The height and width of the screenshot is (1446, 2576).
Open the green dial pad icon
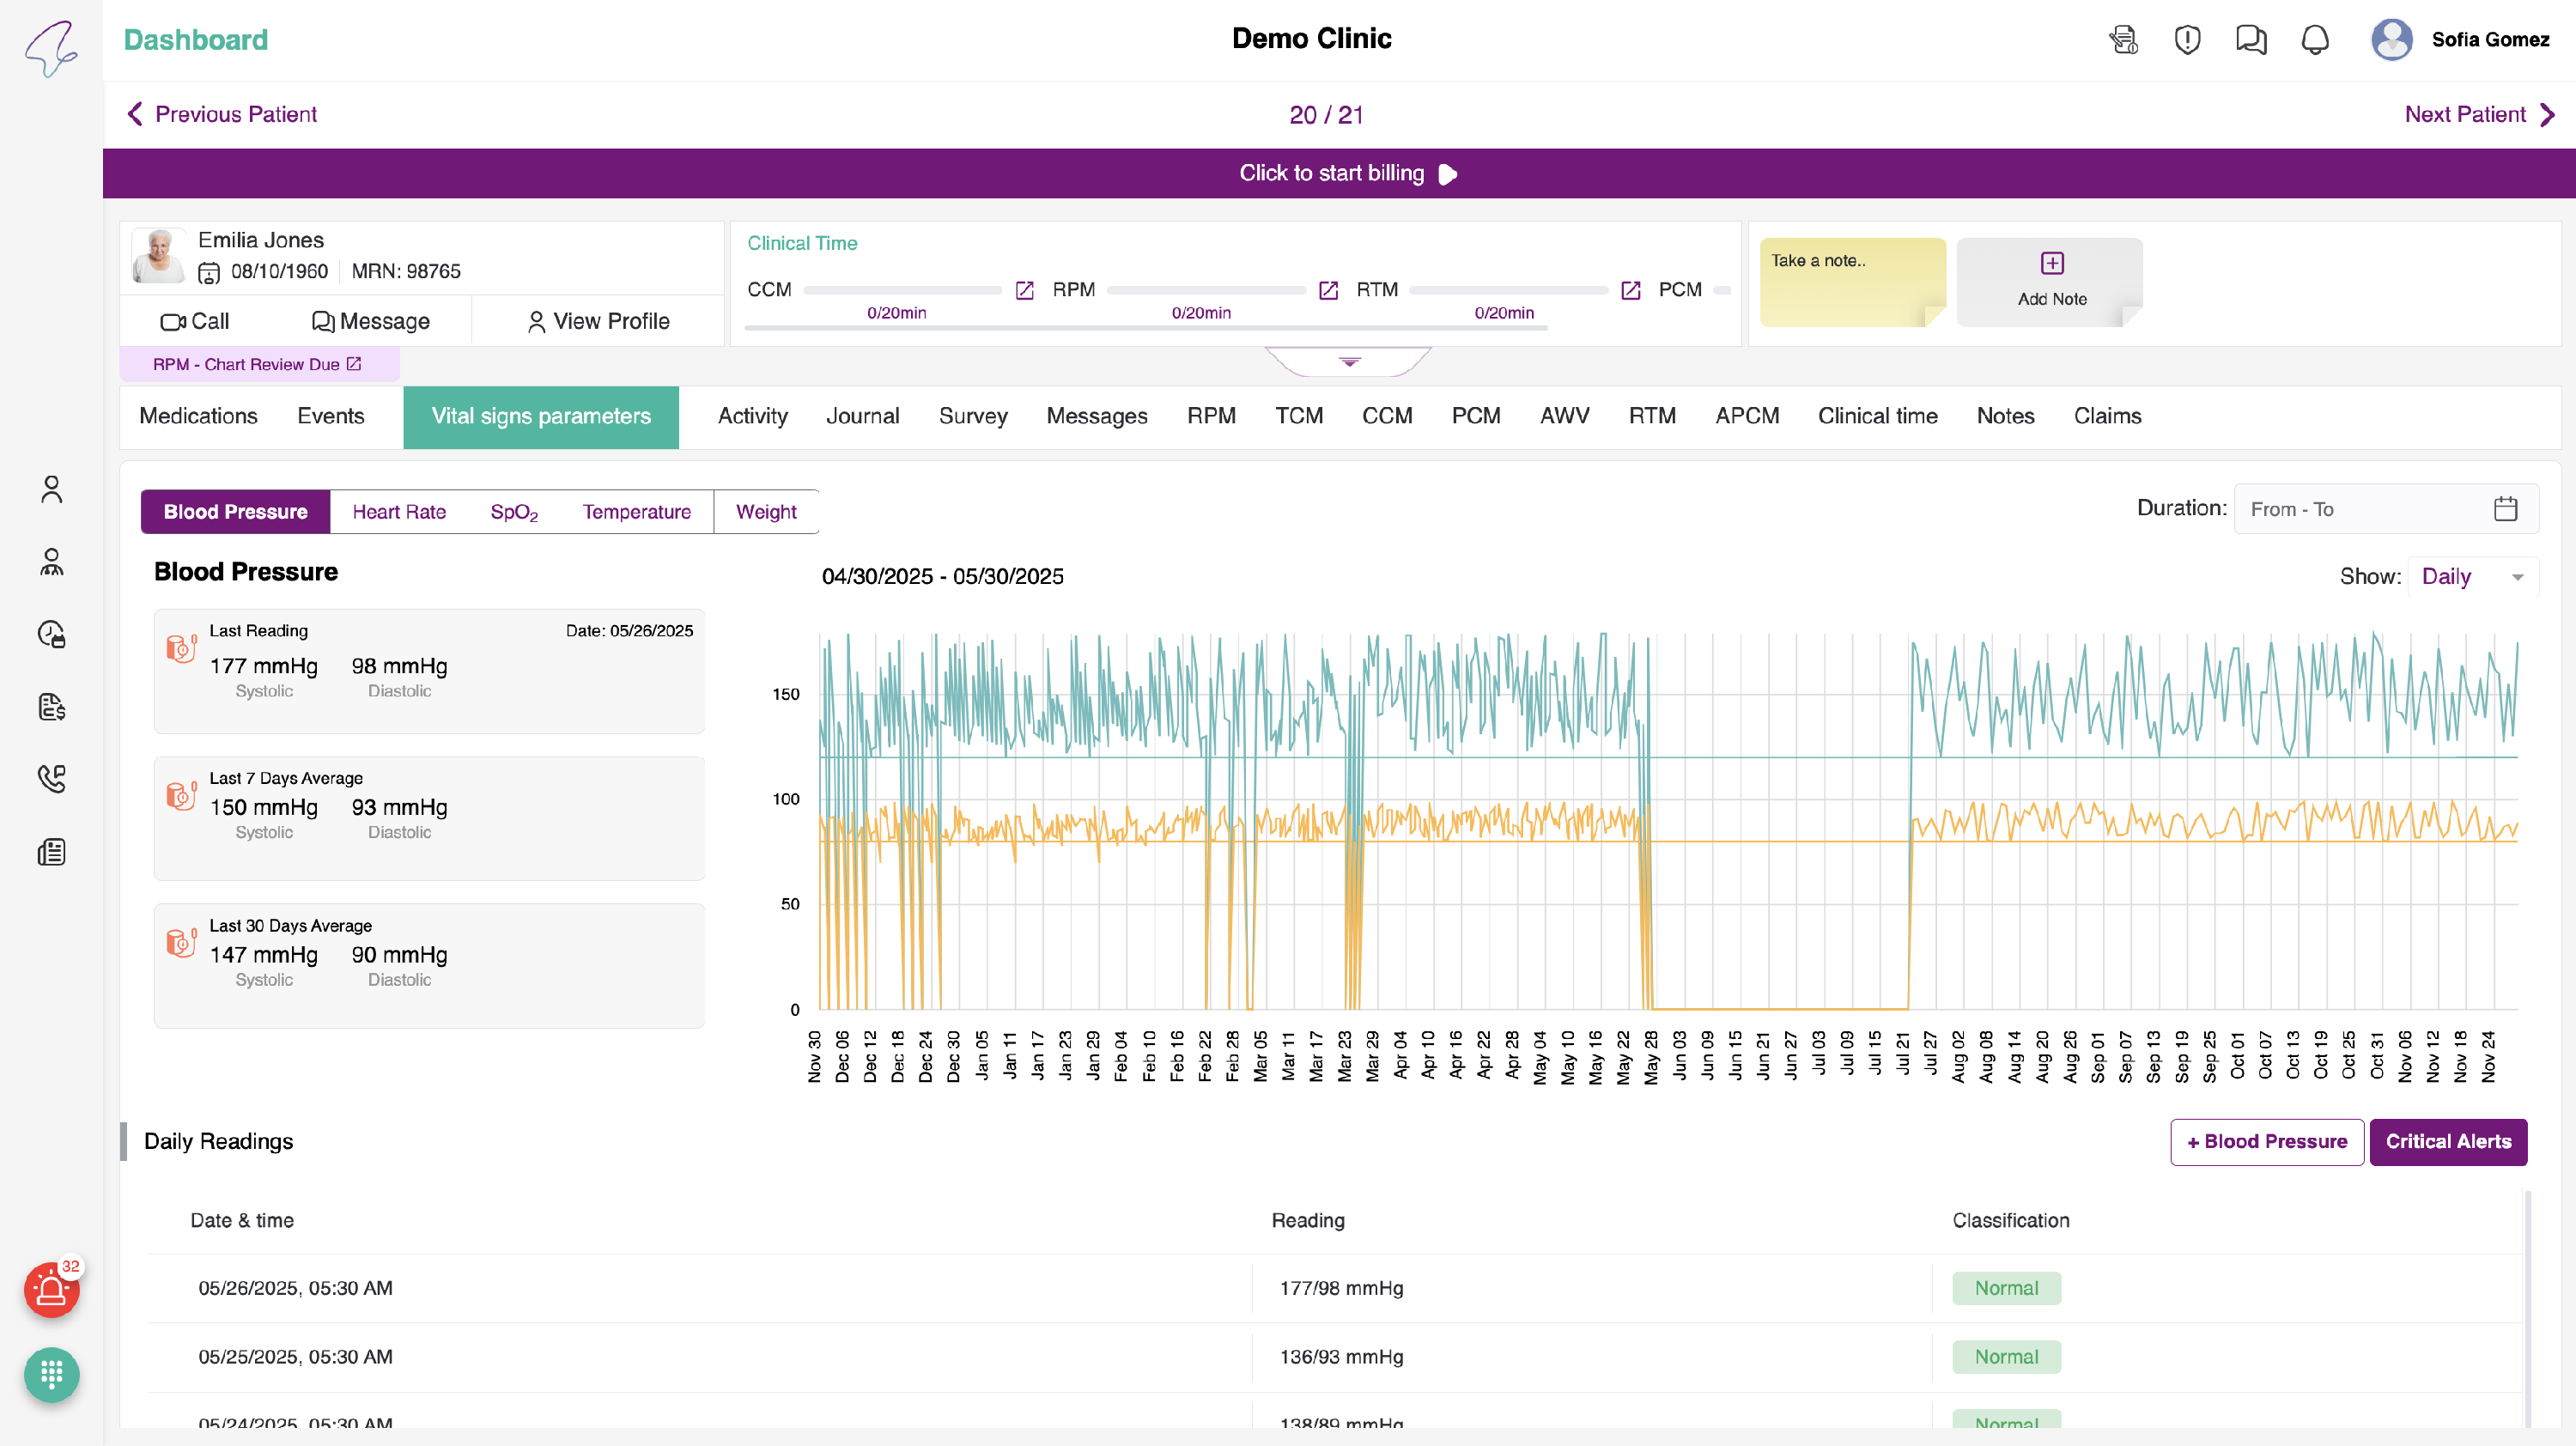51,1375
